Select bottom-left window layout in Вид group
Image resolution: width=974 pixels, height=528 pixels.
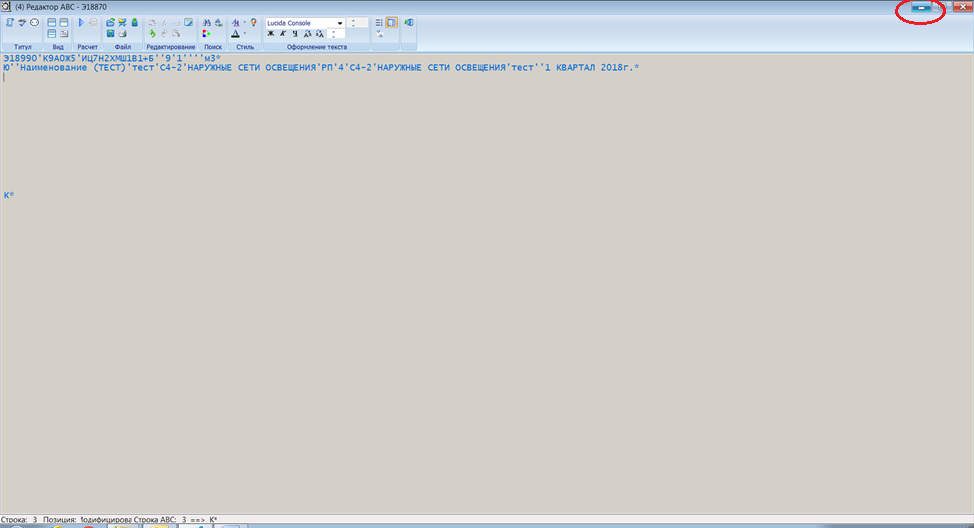[x=52, y=34]
